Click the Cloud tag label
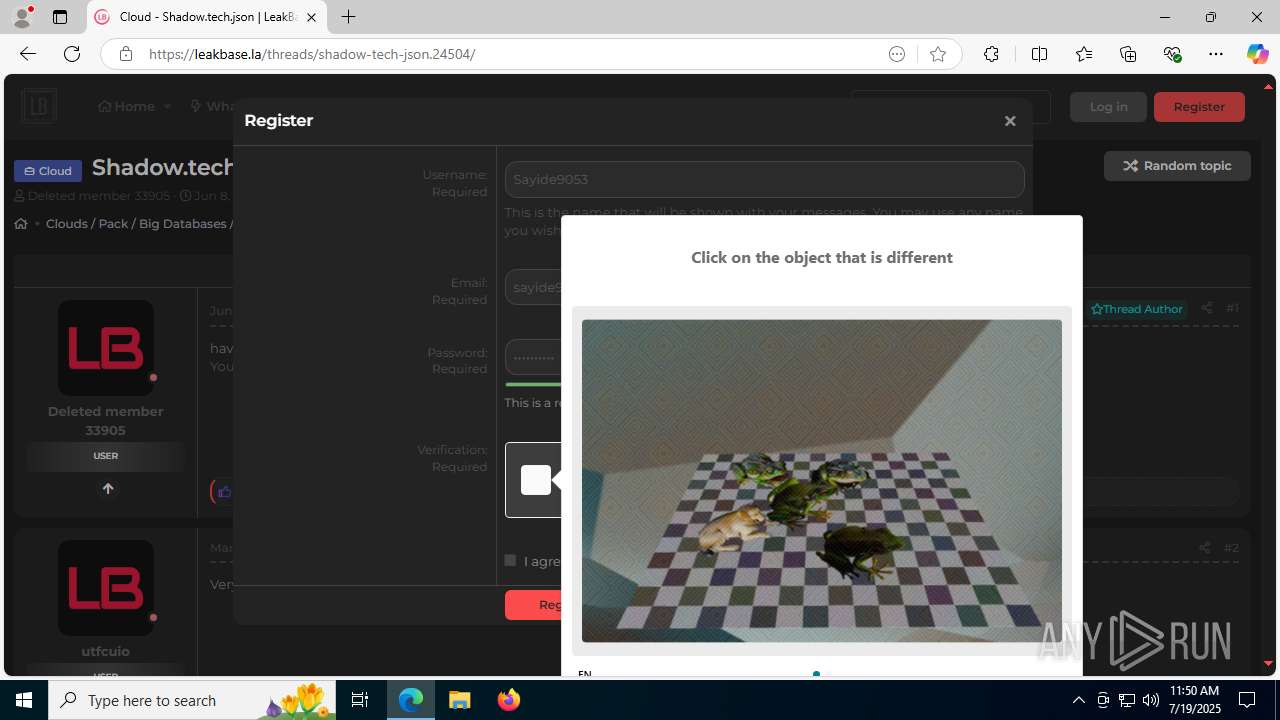 (48, 171)
